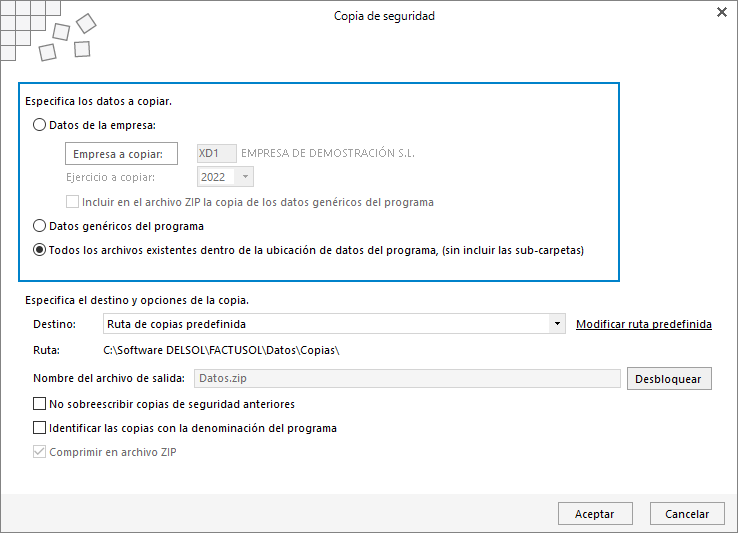Click the Cancelar button
Screen dimensions: 738x533
point(687,514)
